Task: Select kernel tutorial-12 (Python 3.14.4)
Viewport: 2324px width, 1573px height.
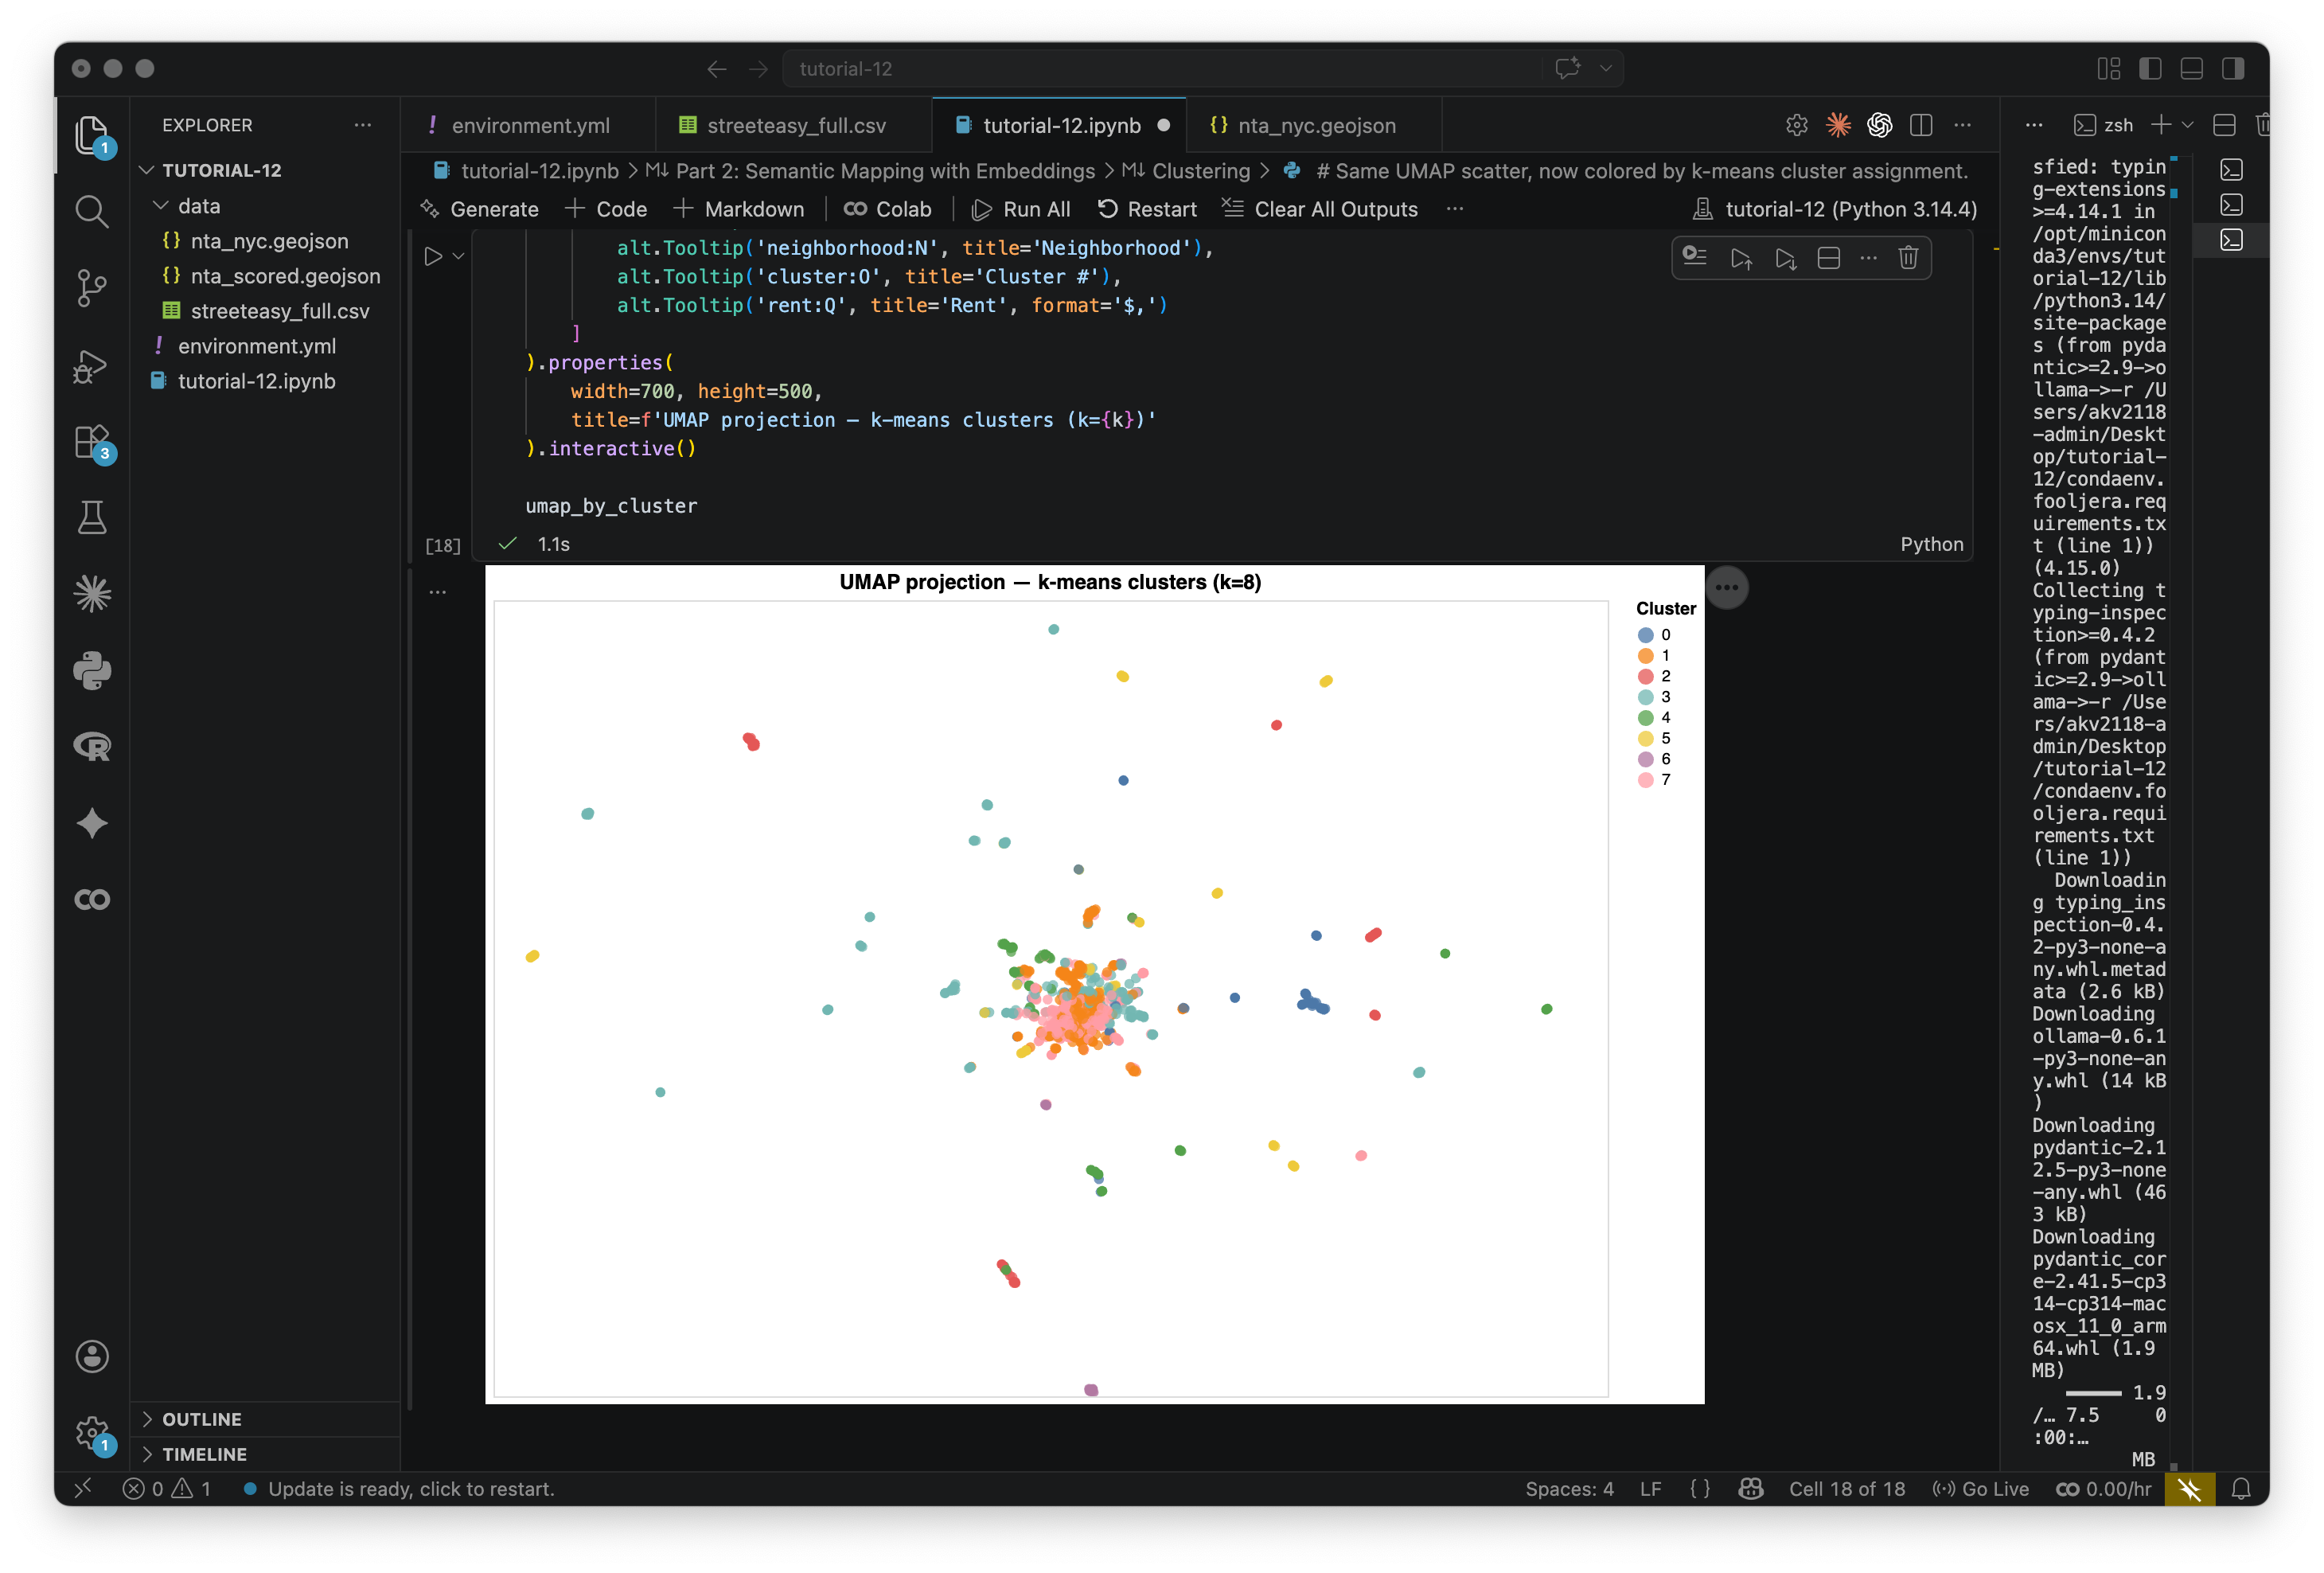Action: click(1834, 209)
